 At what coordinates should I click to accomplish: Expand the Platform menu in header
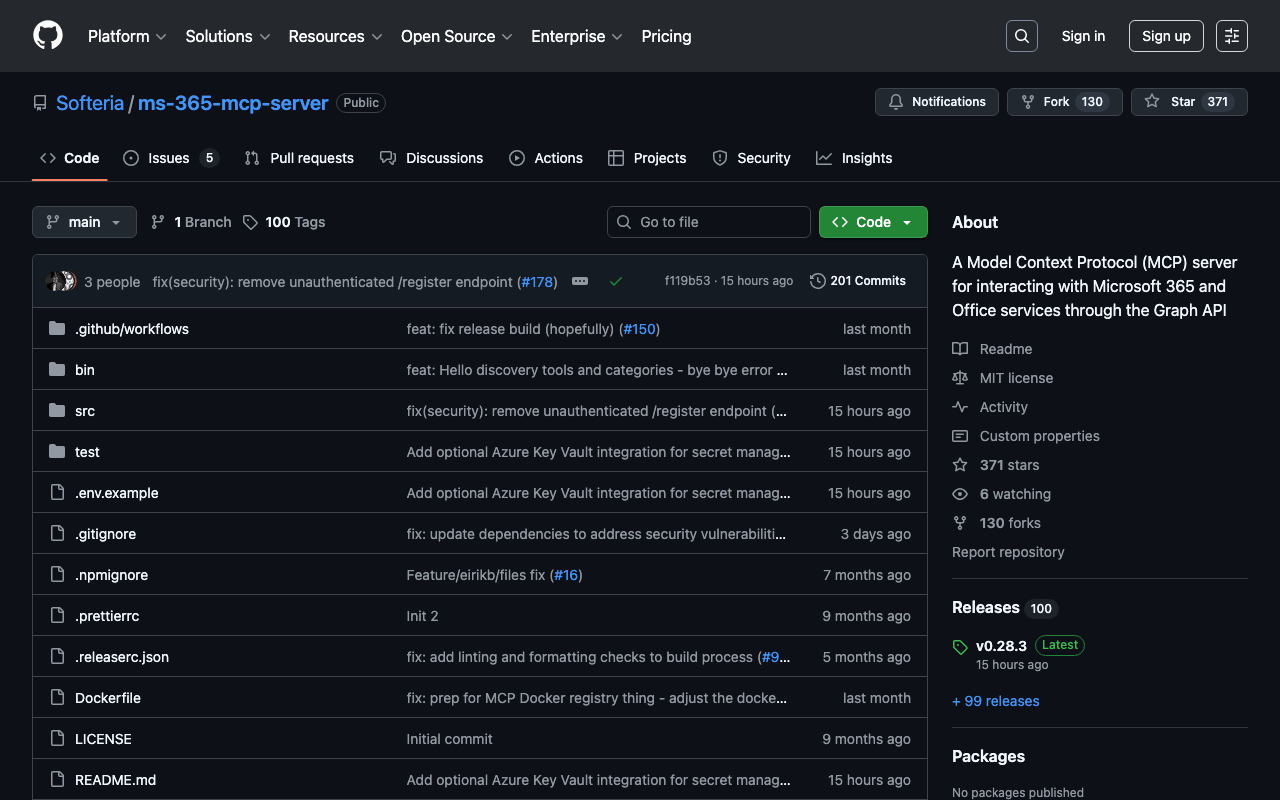(x=127, y=36)
